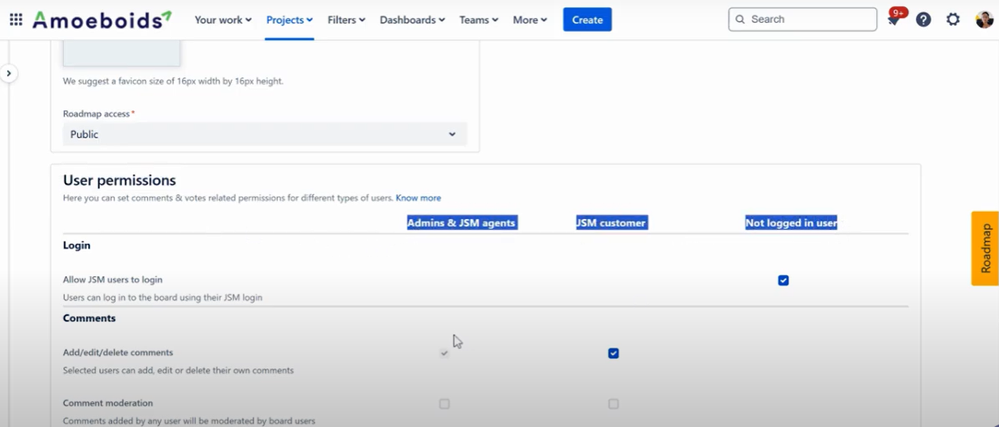This screenshot has height=427, width=999.
Task: Click the Comment moderation label
Action: click(108, 403)
